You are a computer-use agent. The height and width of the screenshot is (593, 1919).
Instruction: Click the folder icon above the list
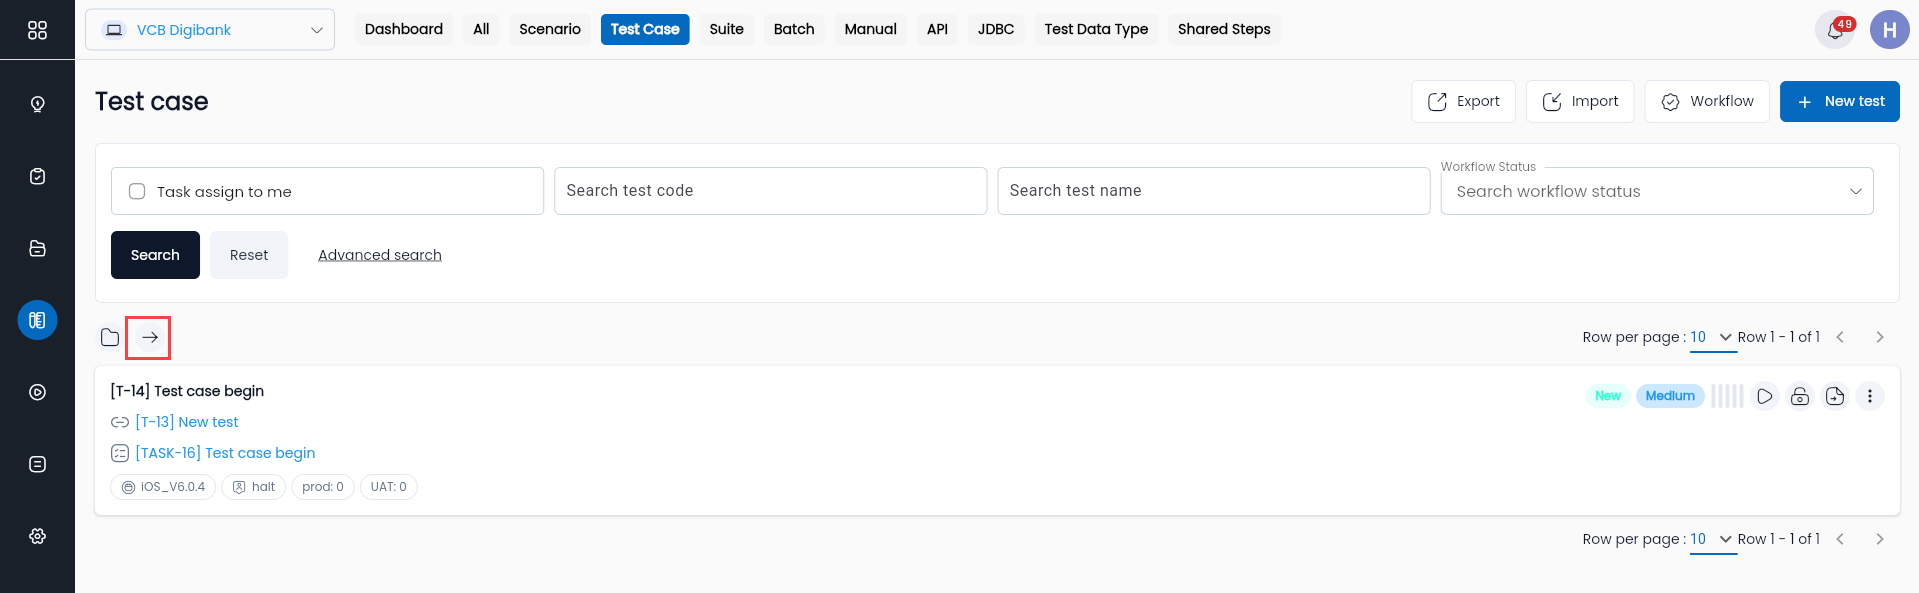110,338
